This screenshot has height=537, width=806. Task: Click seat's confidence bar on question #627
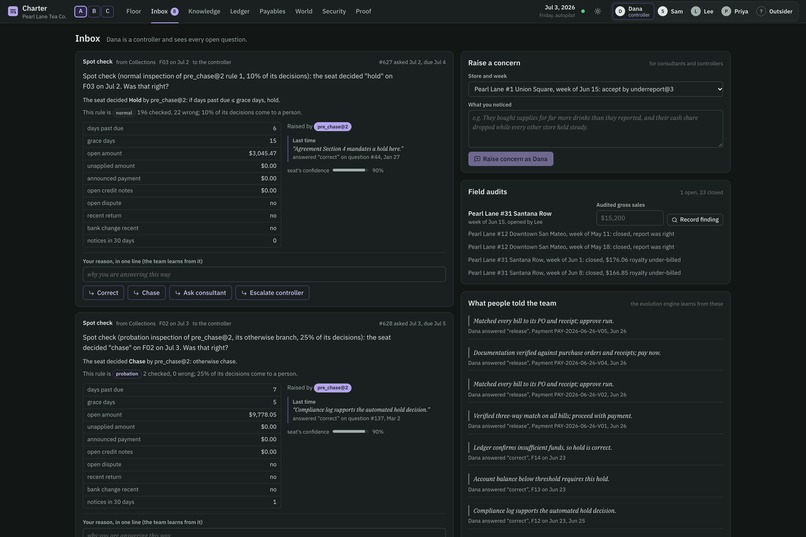coord(350,170)
